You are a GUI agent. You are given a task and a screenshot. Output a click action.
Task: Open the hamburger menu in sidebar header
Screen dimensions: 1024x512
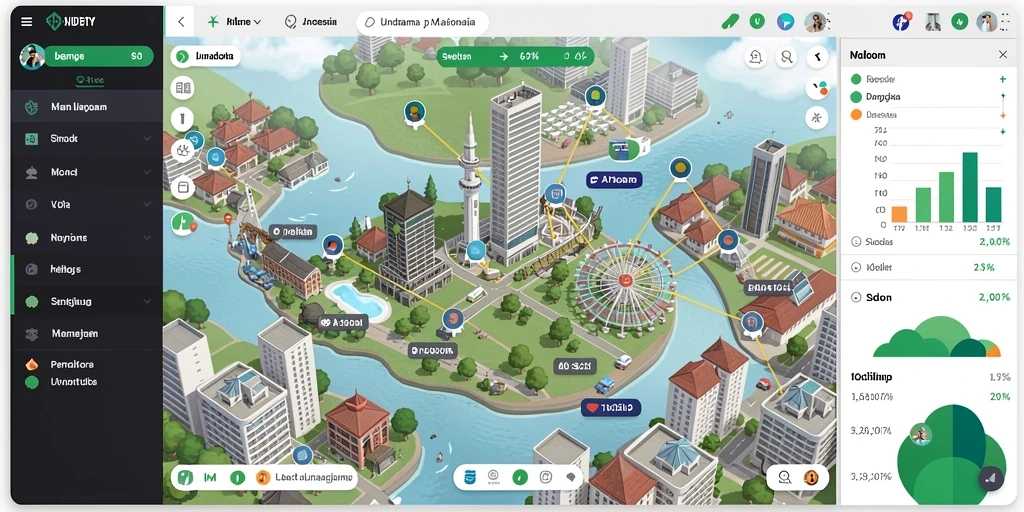pos(26,22)
